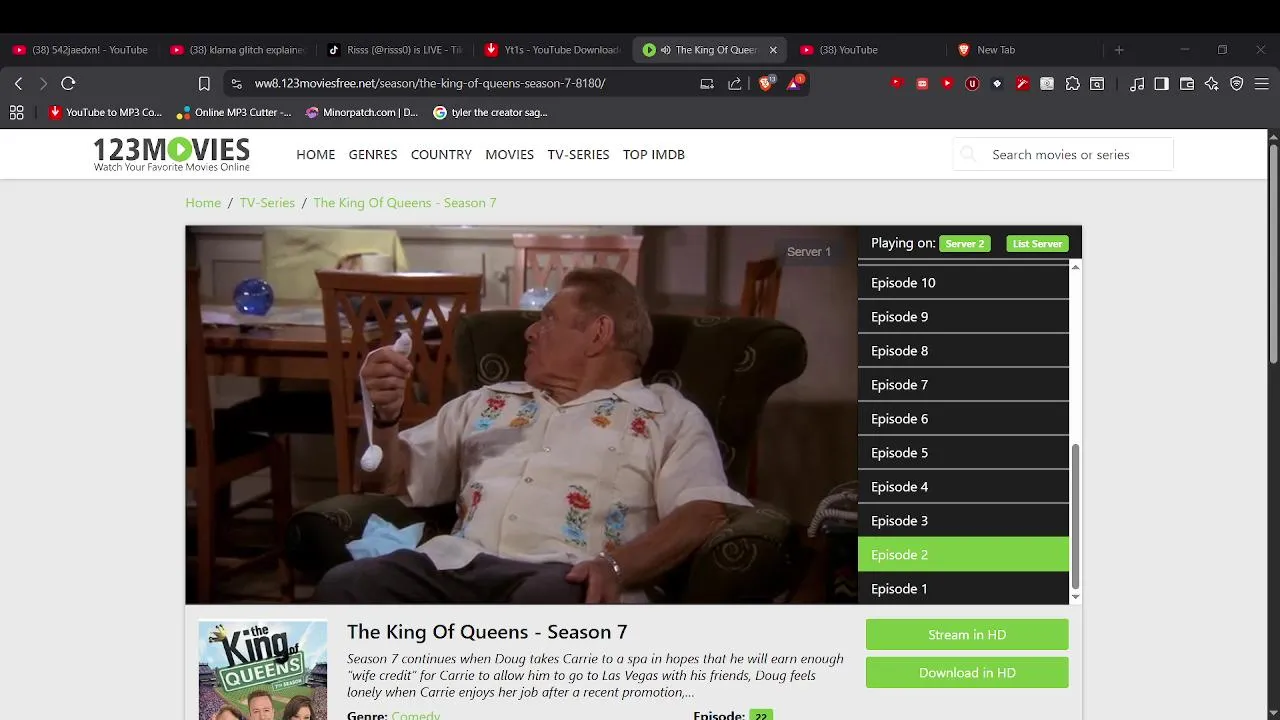Image resolution: width=1280 pixels, height=720 pixels.
Task: Play Episode 4 from the list
Action: point(963,487)
